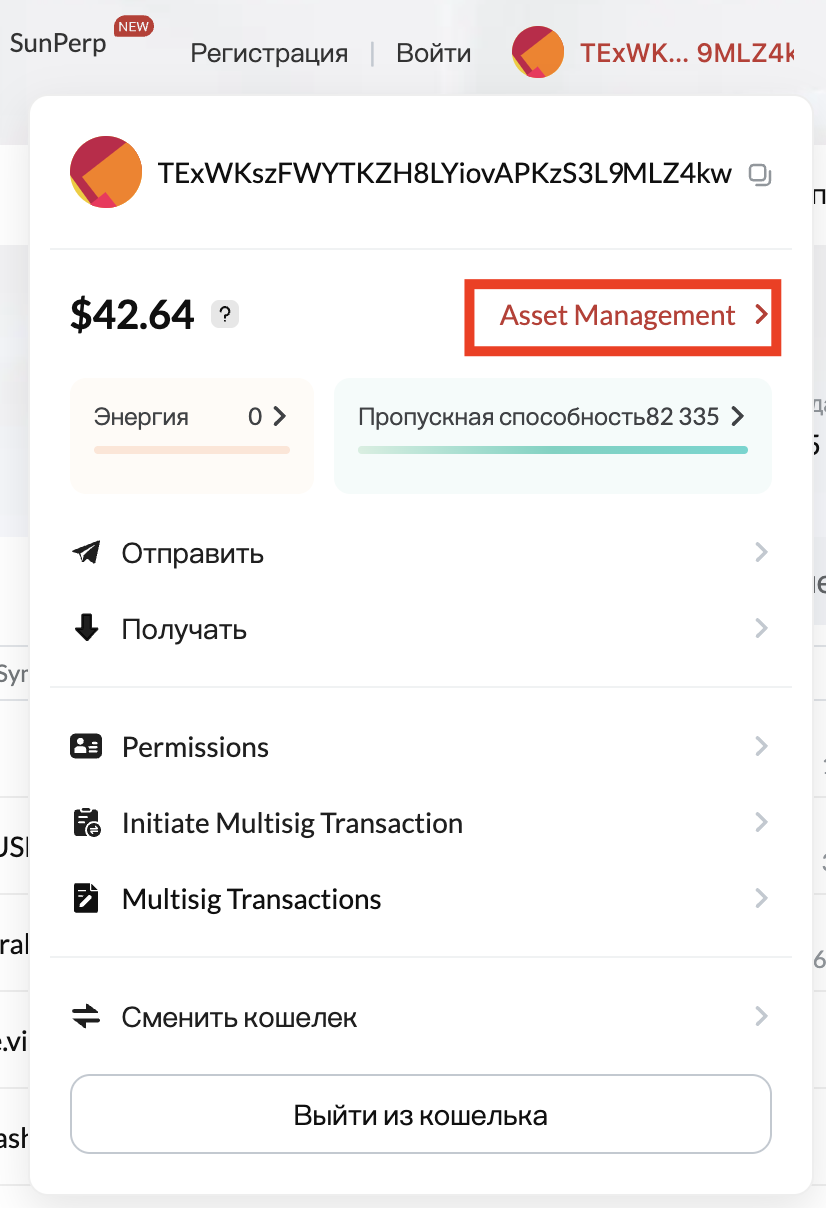
Task: Click the bandwidth green progress bar
Action: pos(552,450)
